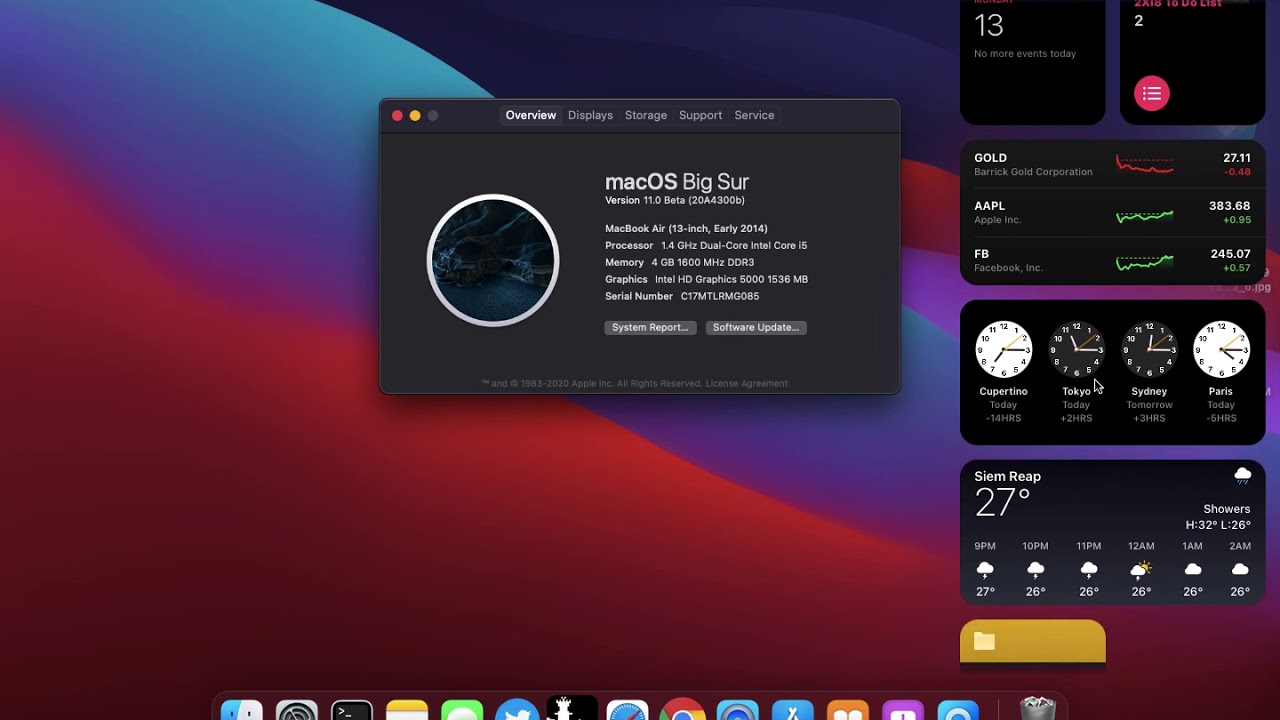Open System Preferences from the Dock

tap(297, 710)
